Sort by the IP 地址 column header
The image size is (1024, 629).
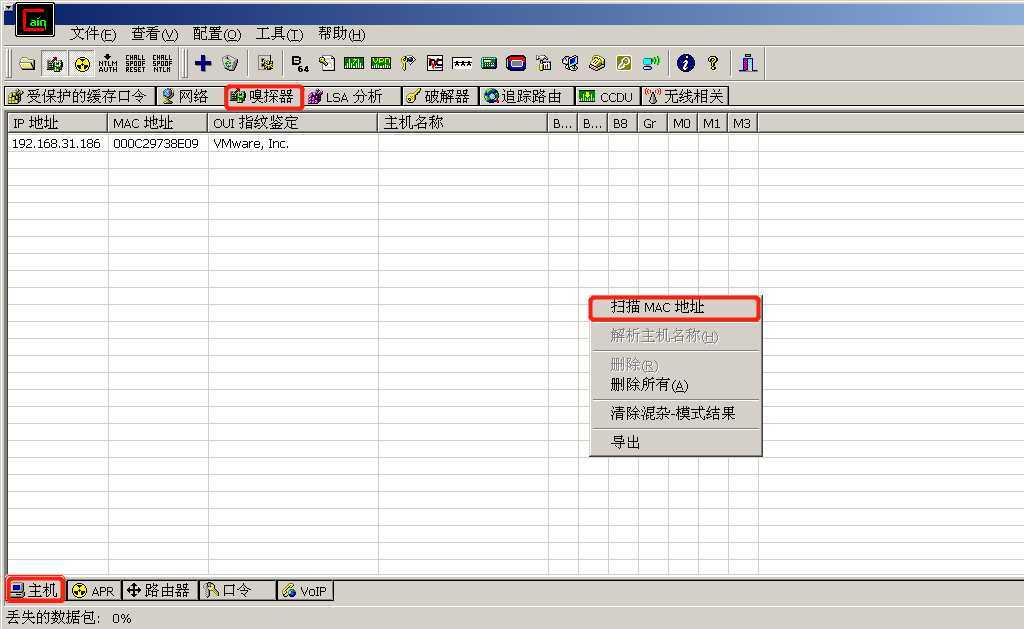coord(57,123)
